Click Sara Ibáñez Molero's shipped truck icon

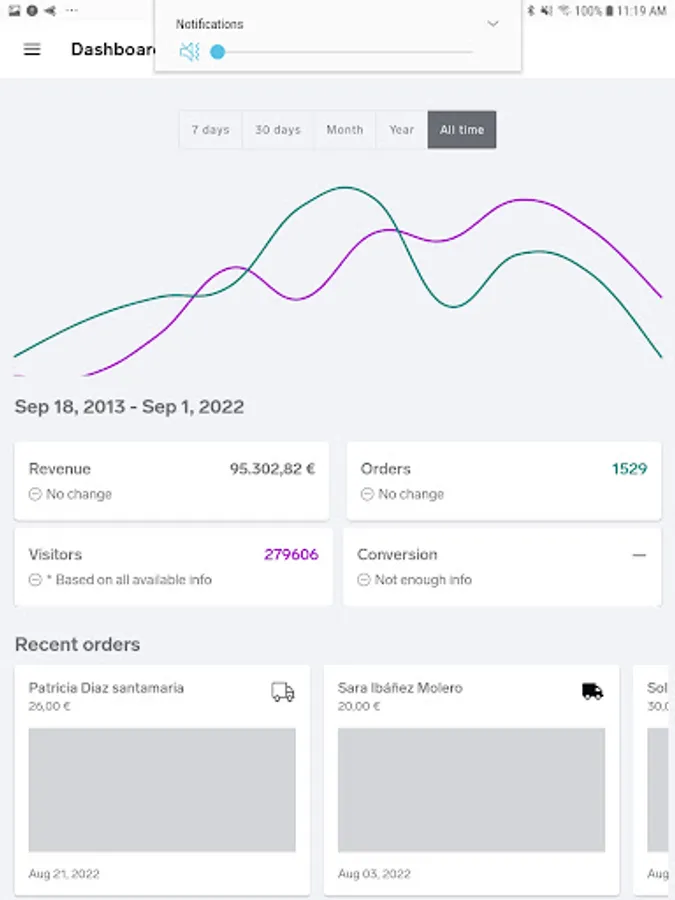coord(593,691)
